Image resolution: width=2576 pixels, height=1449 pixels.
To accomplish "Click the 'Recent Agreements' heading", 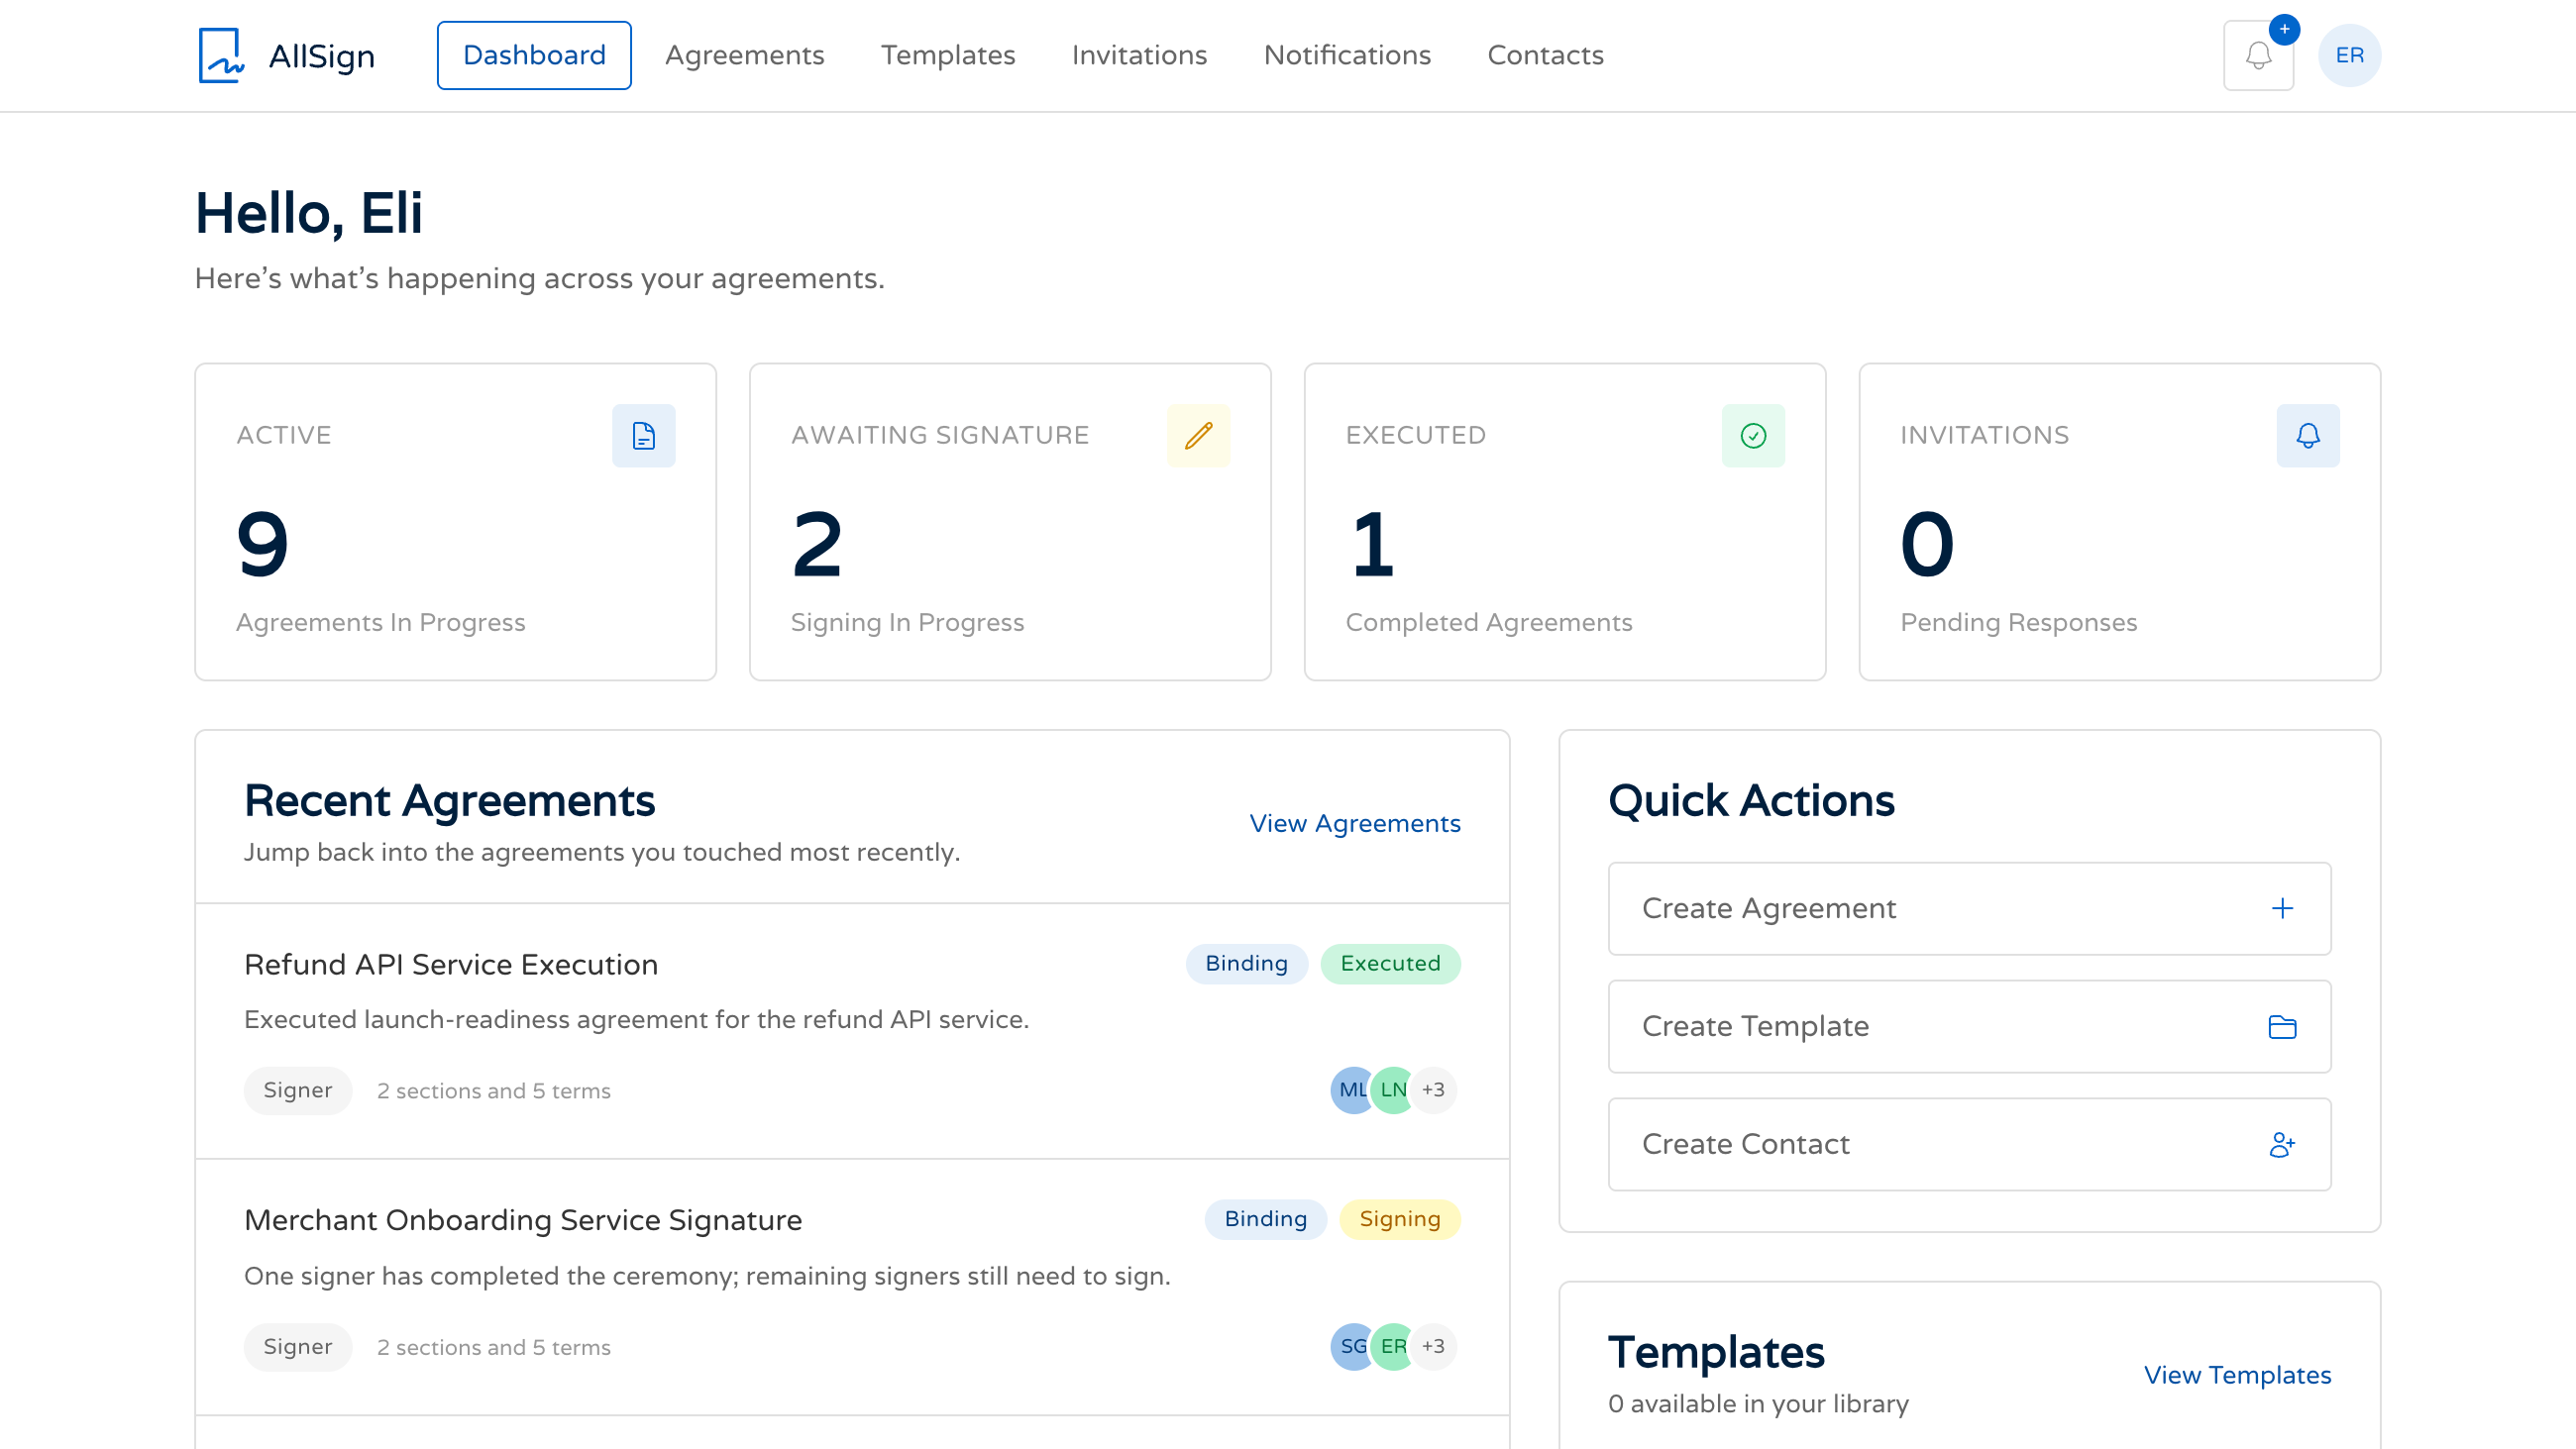I will tap(449, 801).
